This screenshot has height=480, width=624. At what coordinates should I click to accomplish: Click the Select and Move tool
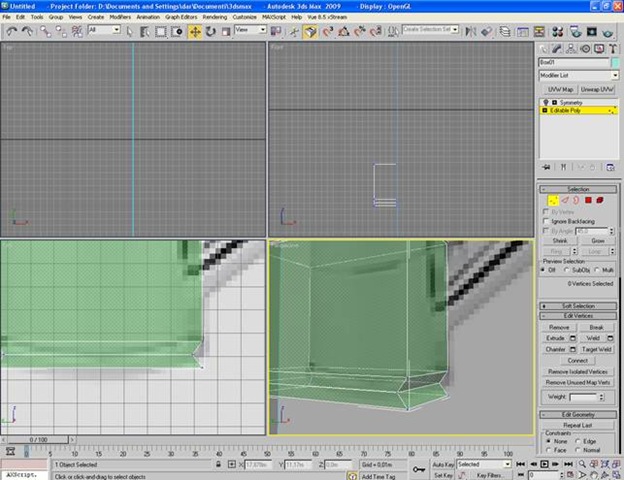click(195, 31)
